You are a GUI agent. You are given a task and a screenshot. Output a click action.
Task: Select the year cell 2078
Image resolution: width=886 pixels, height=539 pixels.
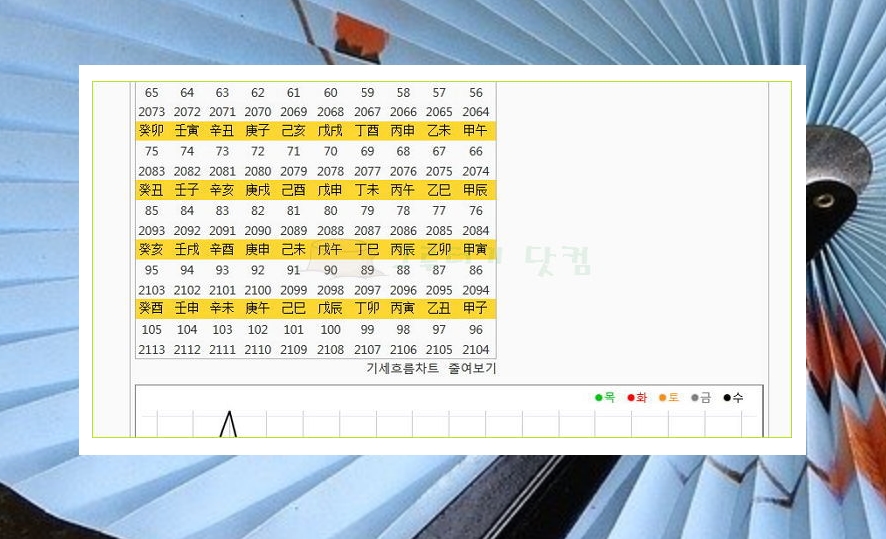[x=331, y=171]
